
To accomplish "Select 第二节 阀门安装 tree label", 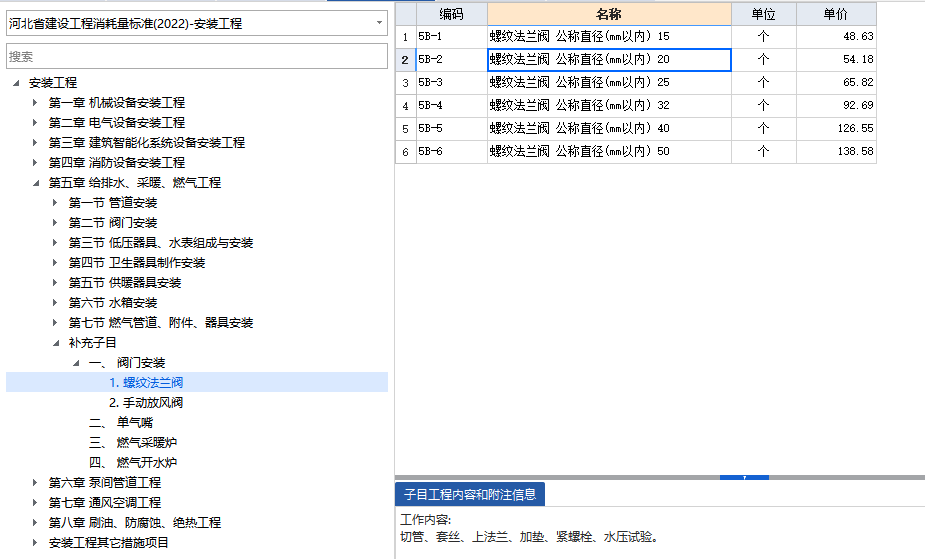I will click(x=113, y=223).
